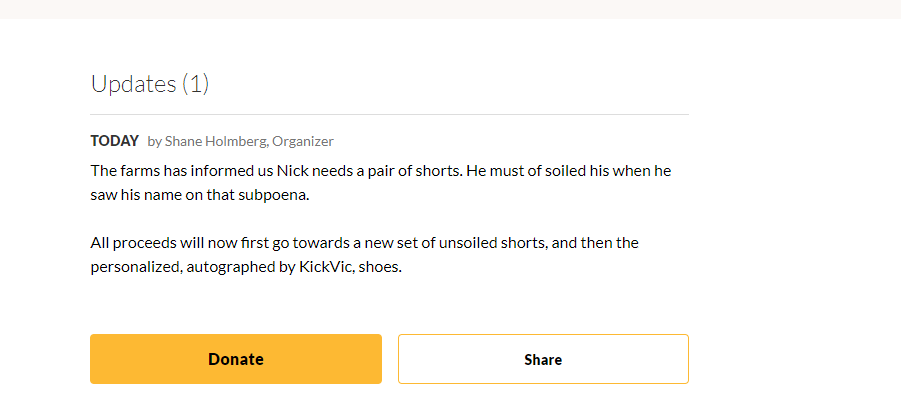Click the line starting "personalized, autographed by"
901x407 pixels.
(x=246, y=268)
